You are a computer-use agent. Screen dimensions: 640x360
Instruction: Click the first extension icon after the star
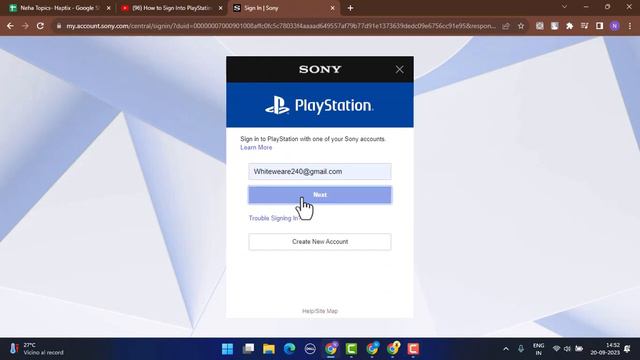point(540,26)
